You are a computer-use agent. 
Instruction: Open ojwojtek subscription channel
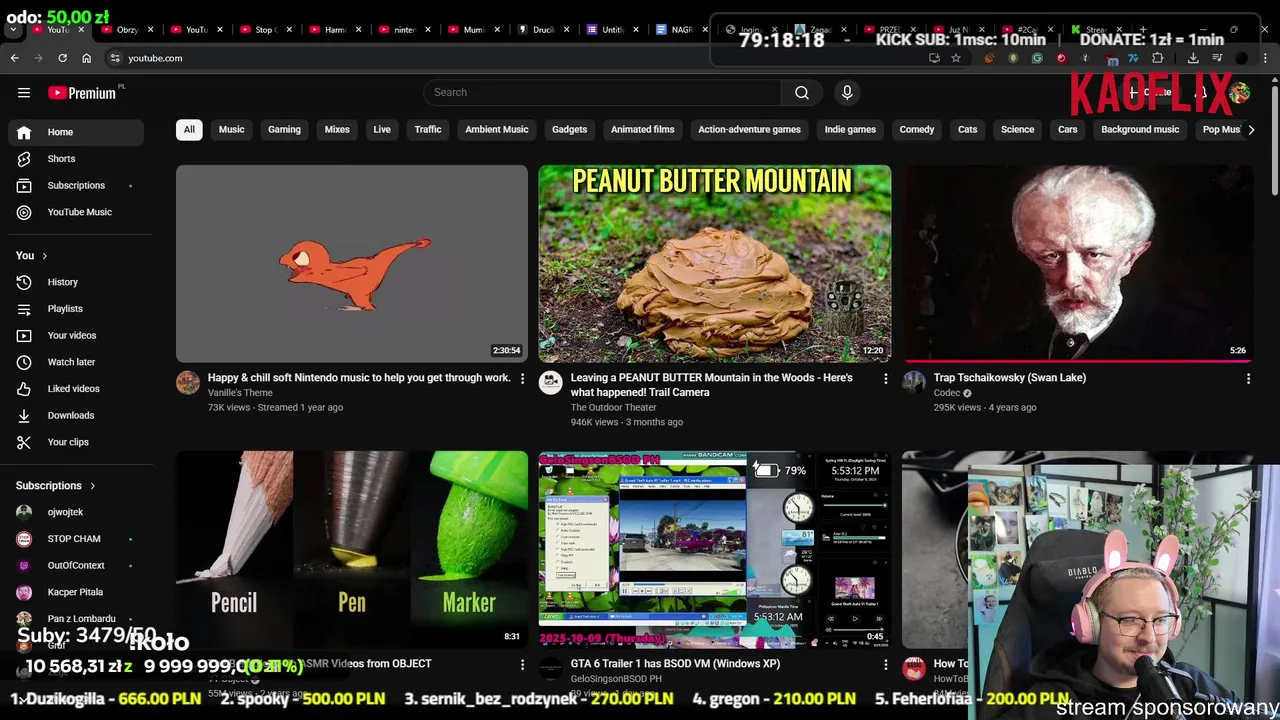click(x=76, y=512)
